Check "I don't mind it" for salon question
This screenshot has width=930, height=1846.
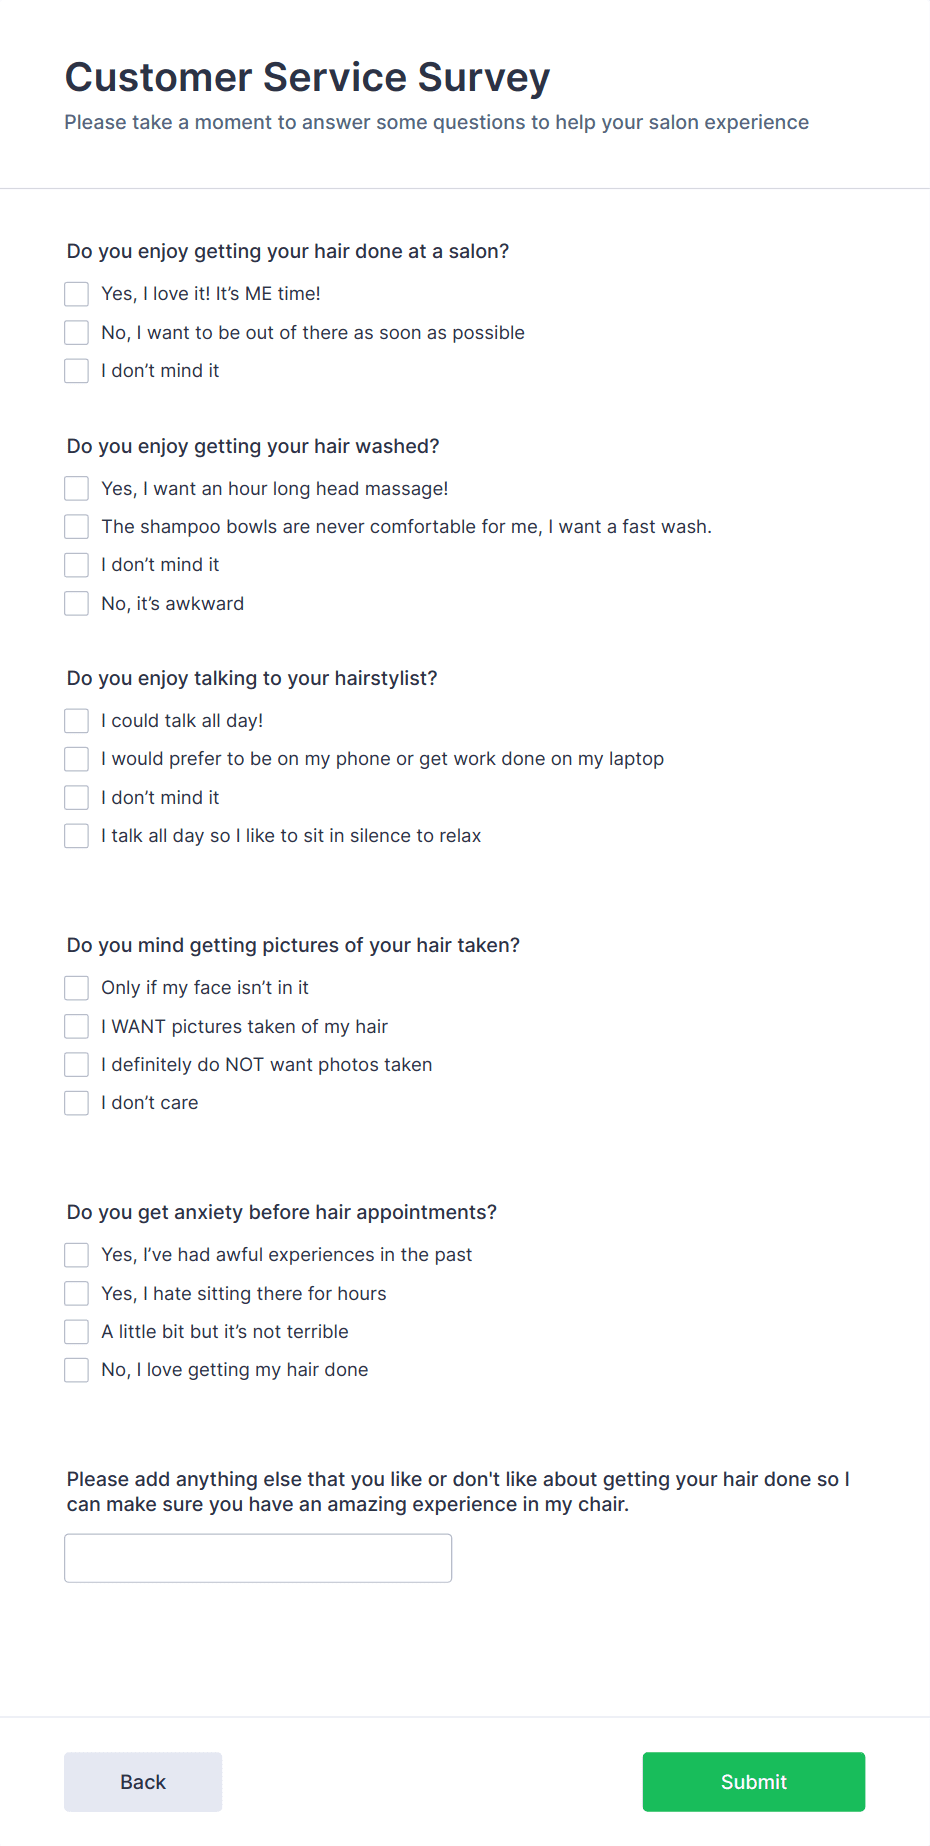point(76,370)
